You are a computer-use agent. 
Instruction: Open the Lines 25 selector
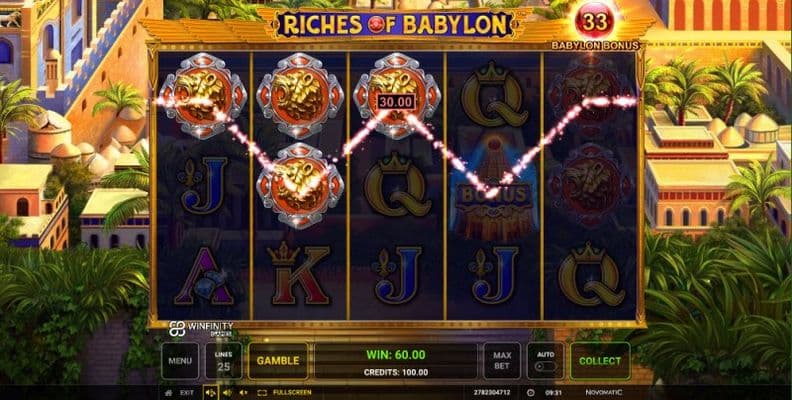tap(223, 361)
